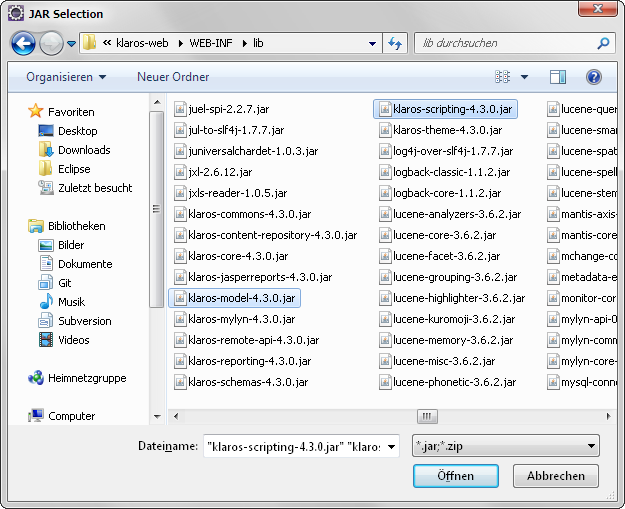
Task: Open the address bar history dropdown
Action: (372, 43)
